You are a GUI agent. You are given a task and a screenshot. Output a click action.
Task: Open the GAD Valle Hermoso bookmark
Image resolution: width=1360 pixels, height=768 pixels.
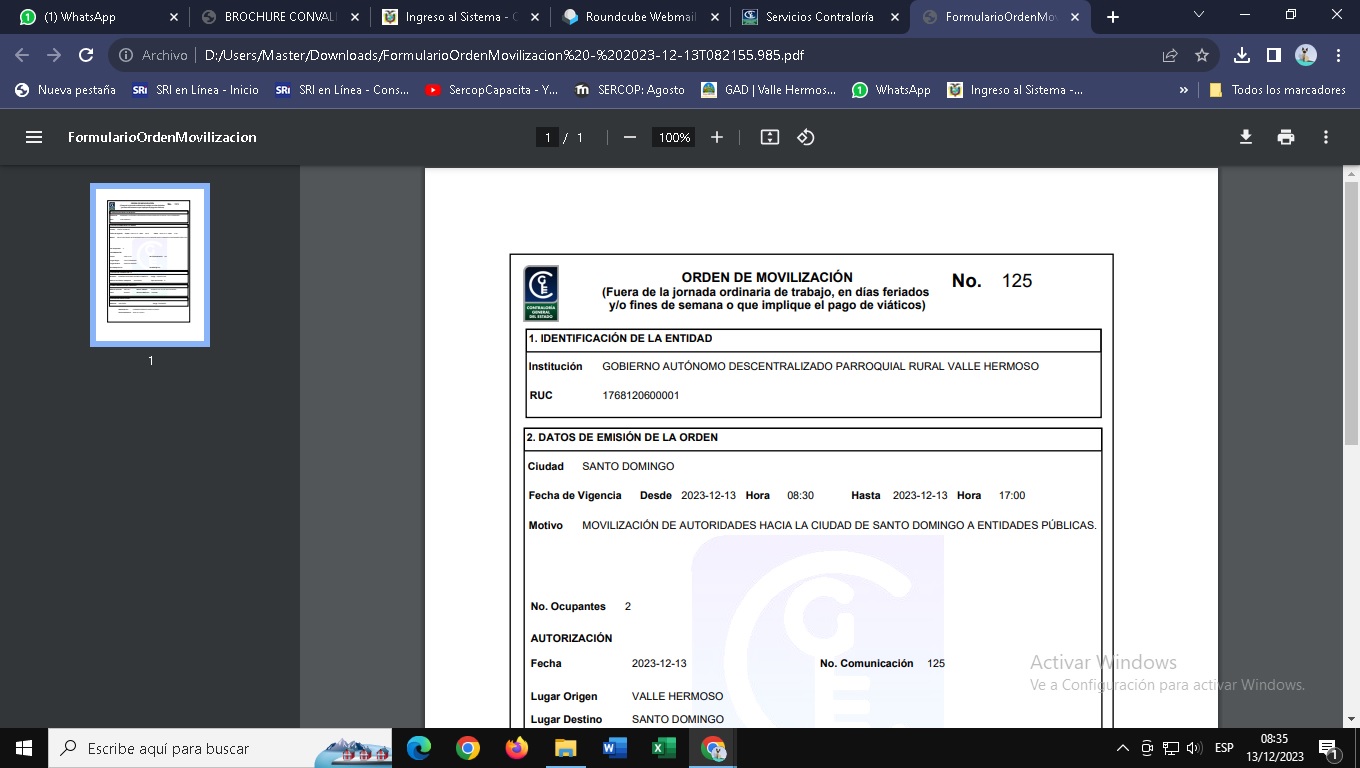(x=769, y=90)
